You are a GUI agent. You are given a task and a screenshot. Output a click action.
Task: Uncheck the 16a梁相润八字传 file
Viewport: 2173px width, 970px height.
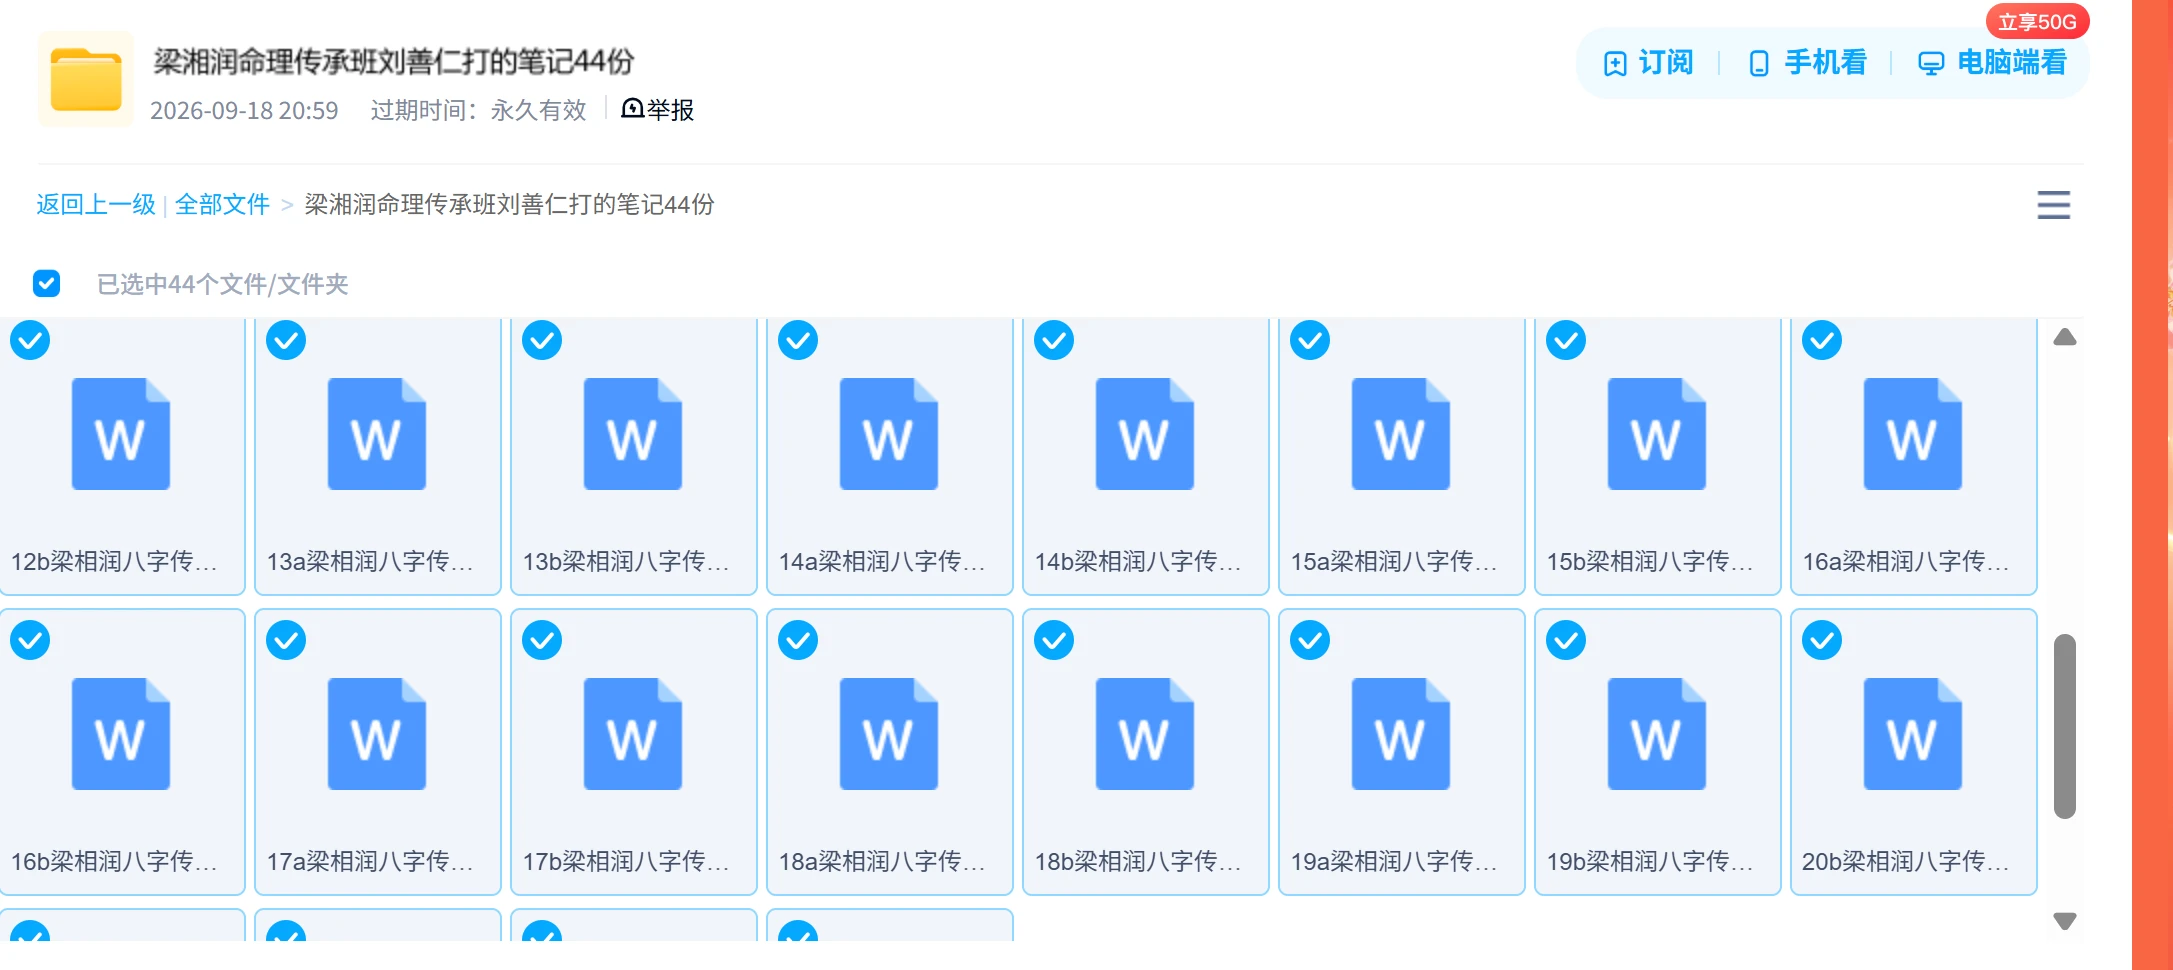point(1822,340)
